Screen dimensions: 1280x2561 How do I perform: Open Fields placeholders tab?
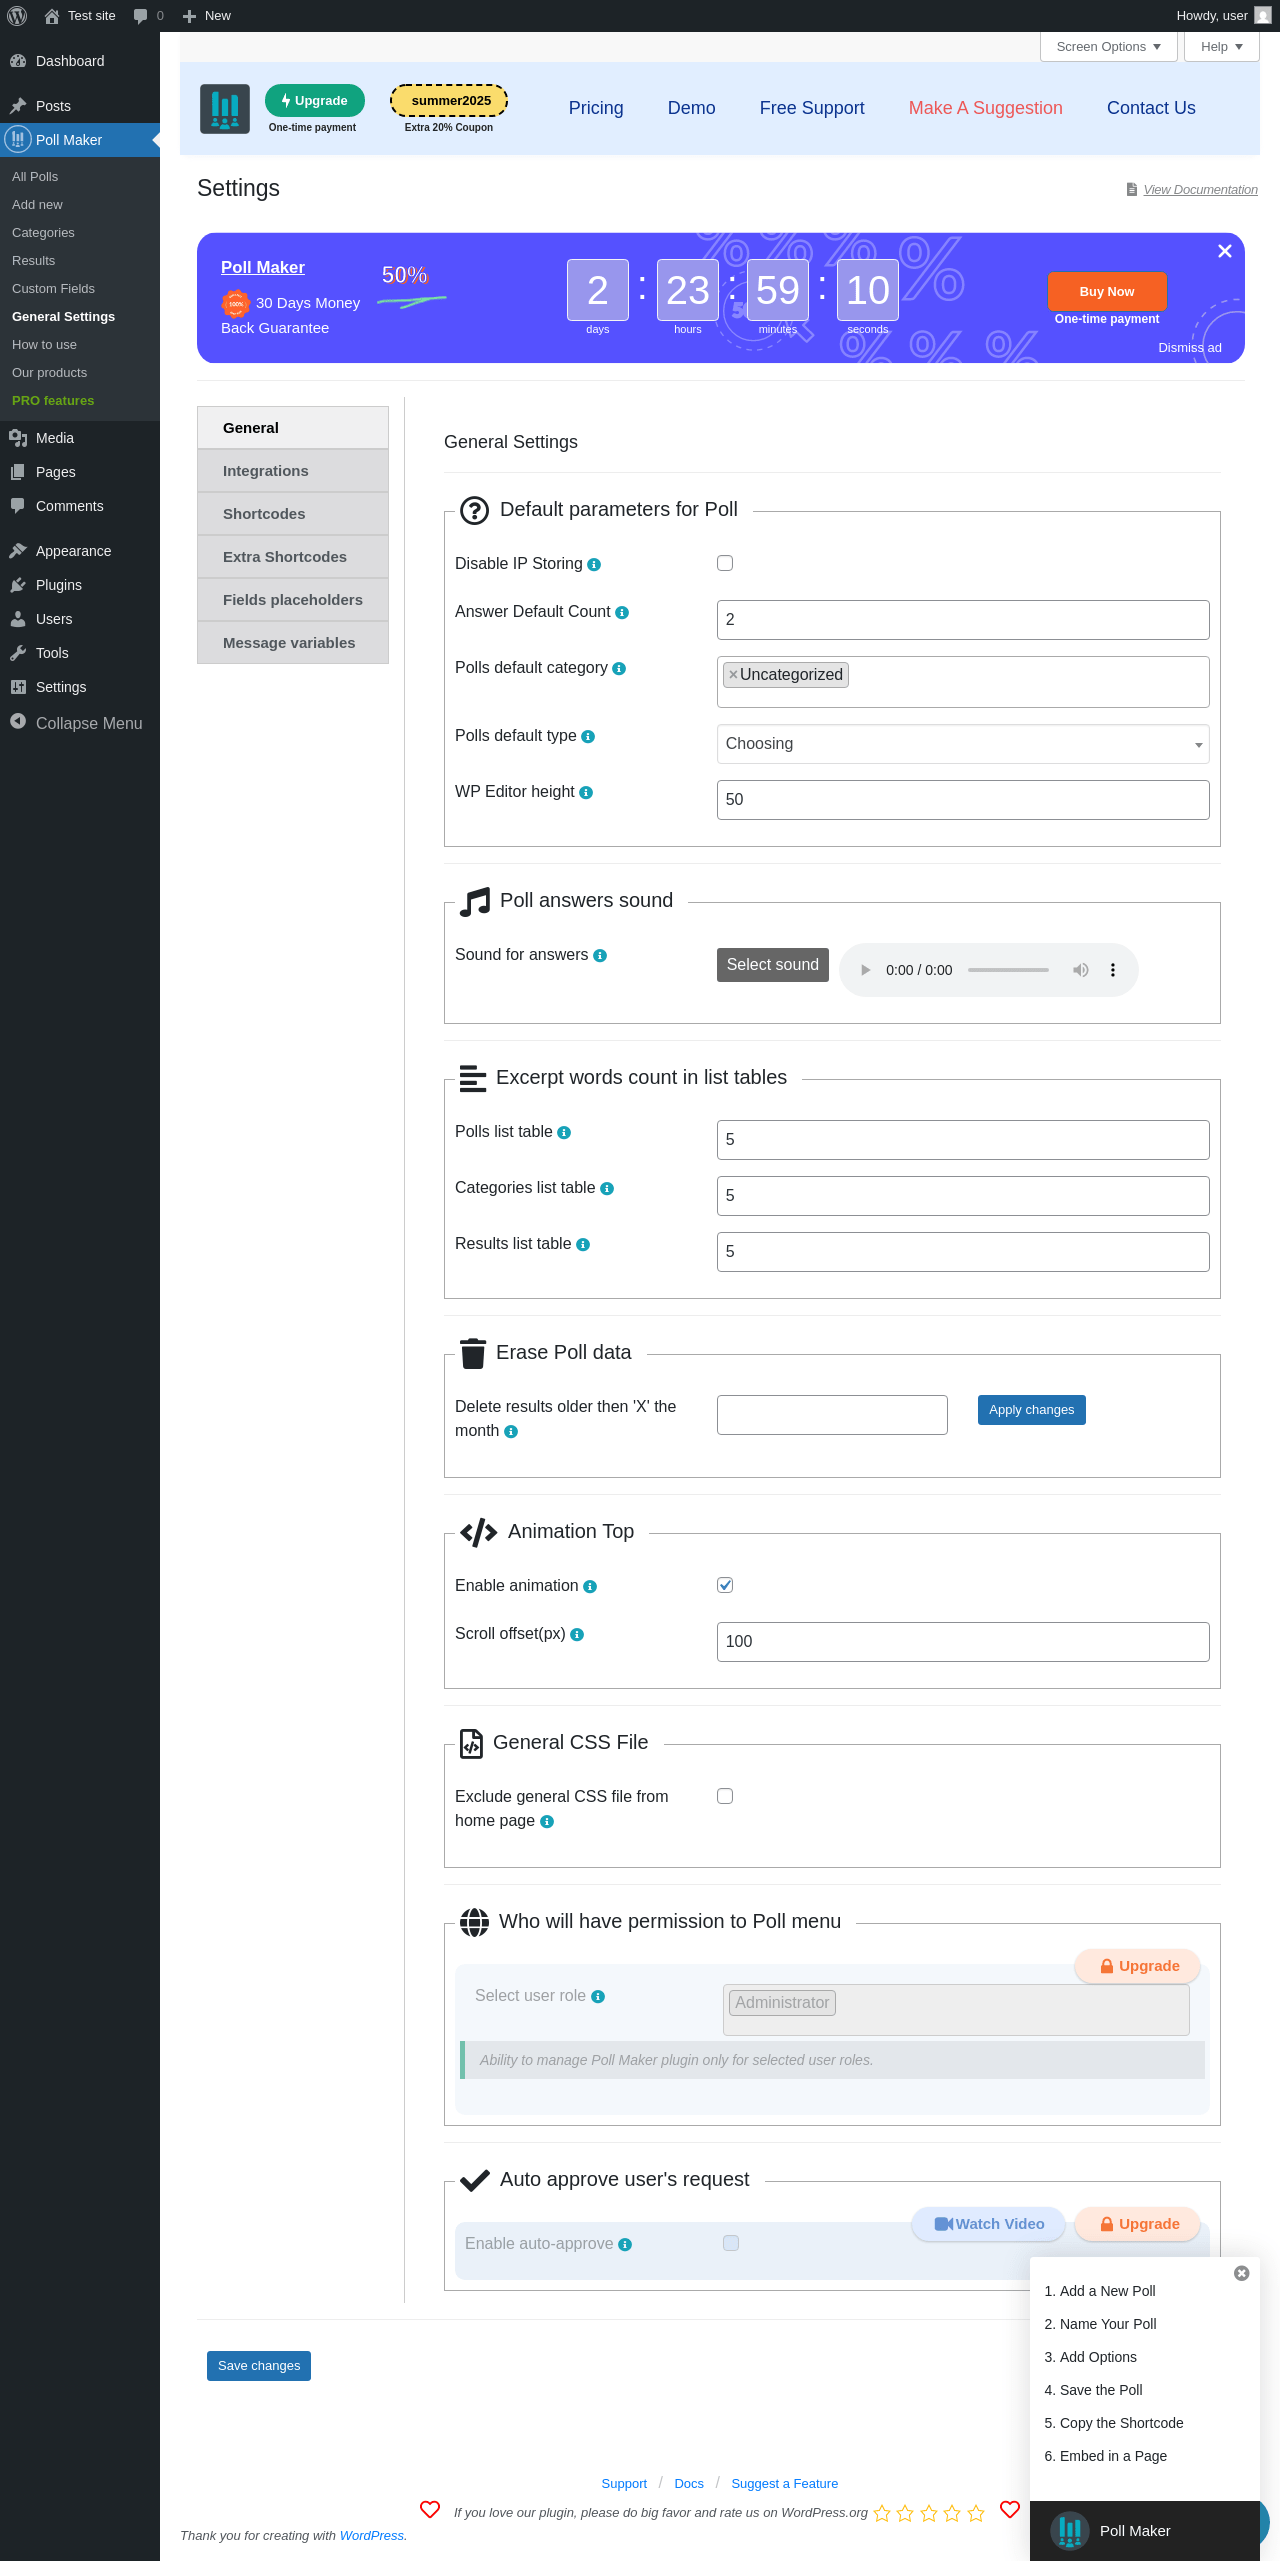(293, 600)
